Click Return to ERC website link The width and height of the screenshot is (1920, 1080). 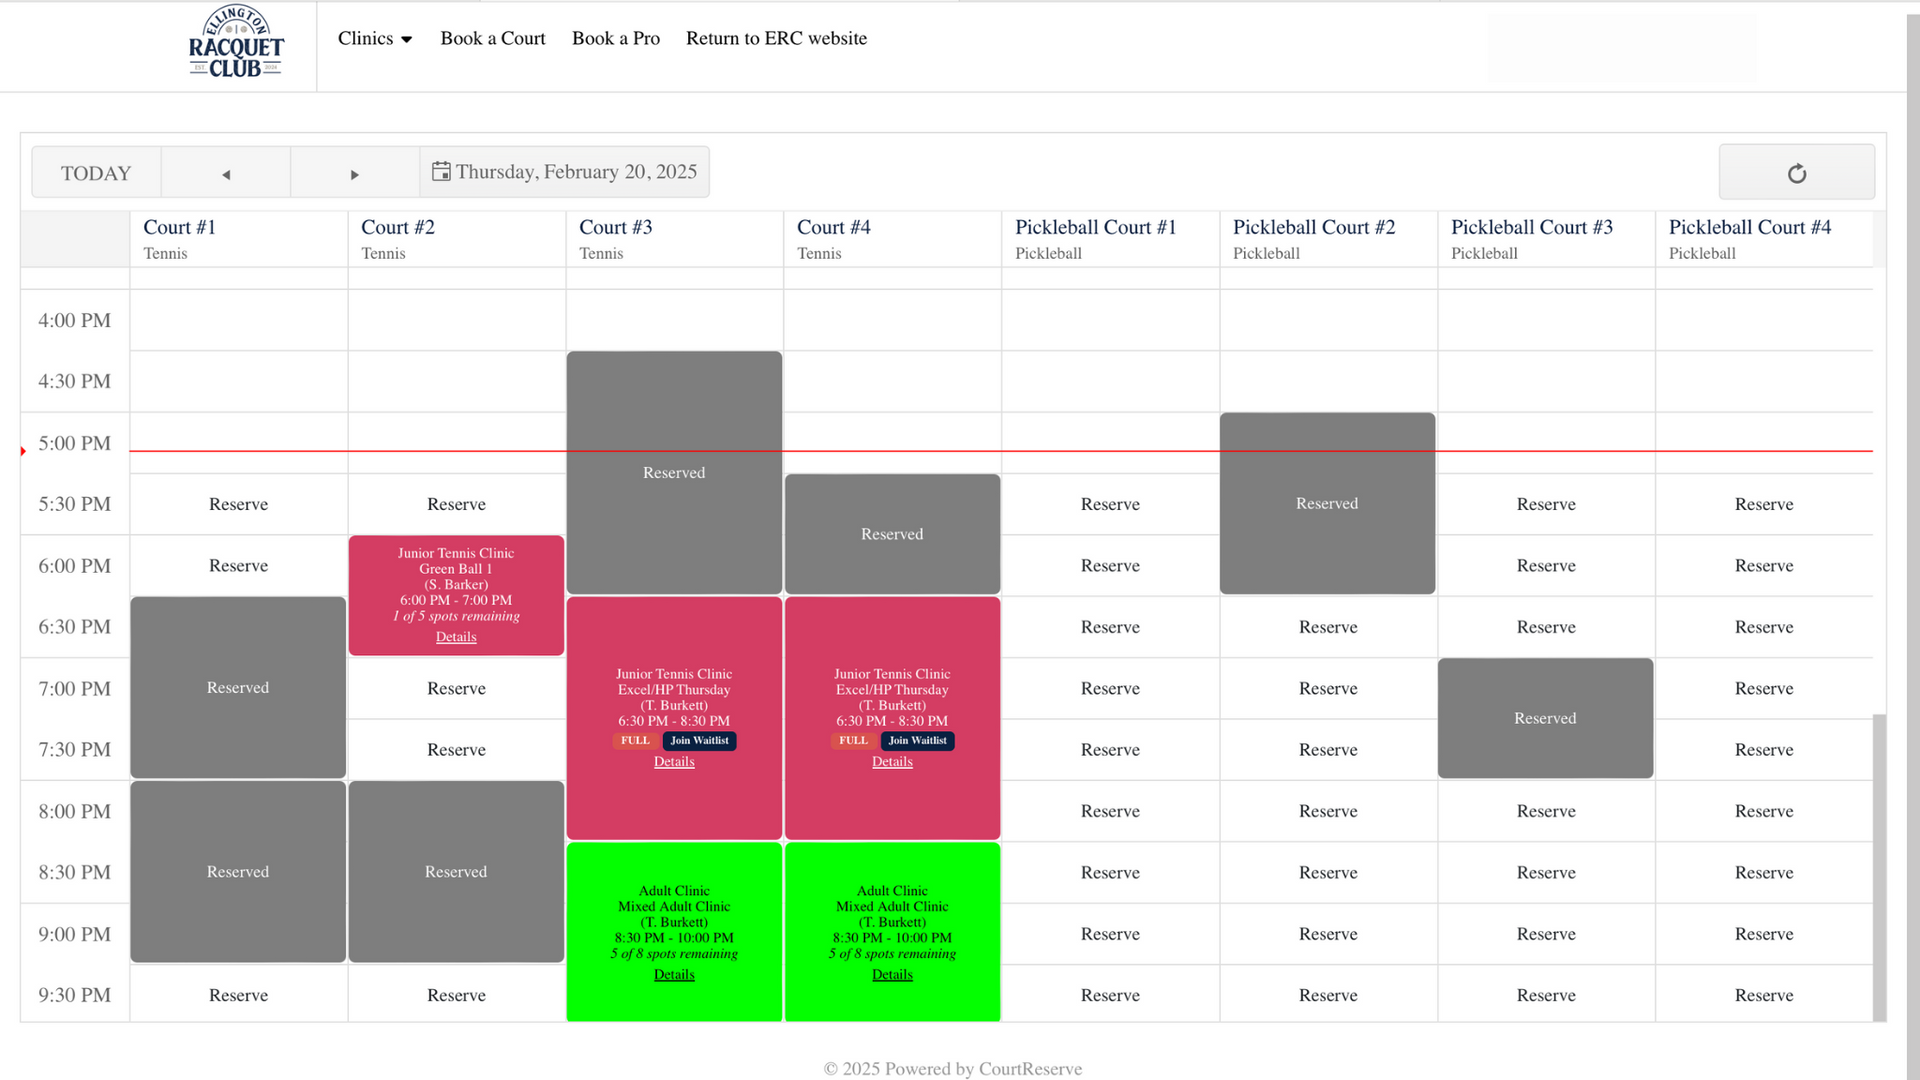[x=776, y=39]
